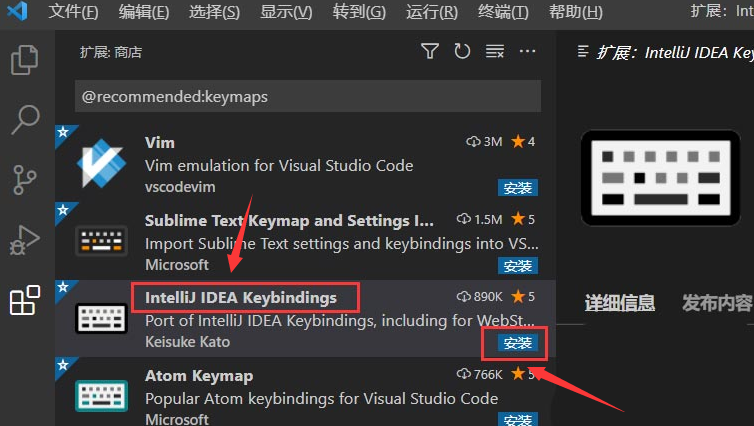Open the 帮助(H) menu
Viewport: 754px width, 426px height.
(x=576, y=12)
